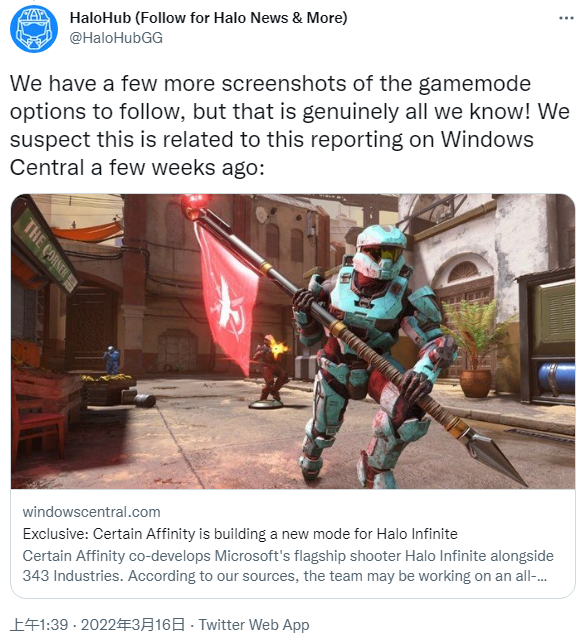Viewport: 588px width, 642px height.
Task: Click the article description snippet text
Action: point(288,566)
